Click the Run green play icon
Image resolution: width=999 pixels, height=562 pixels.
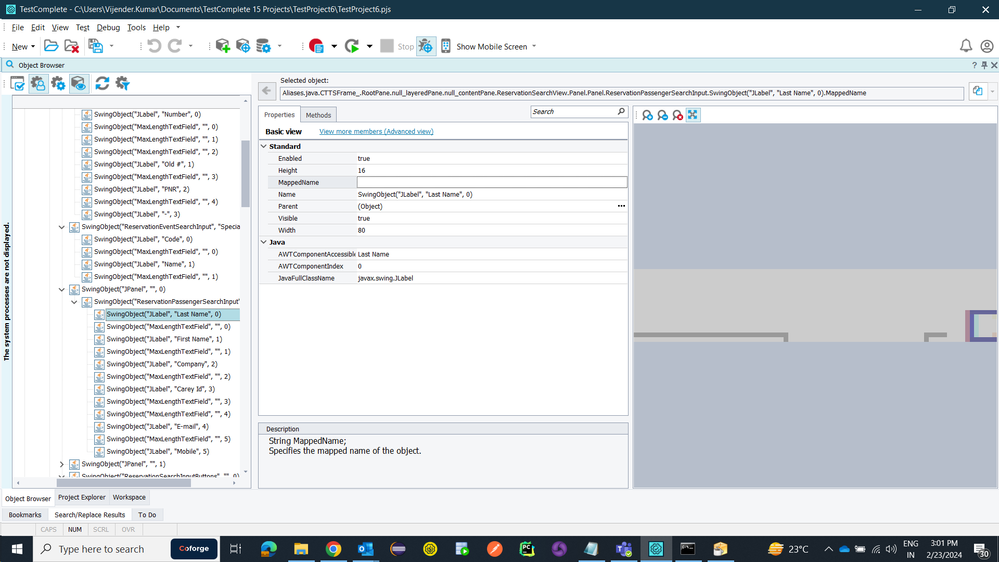[351, 46]
